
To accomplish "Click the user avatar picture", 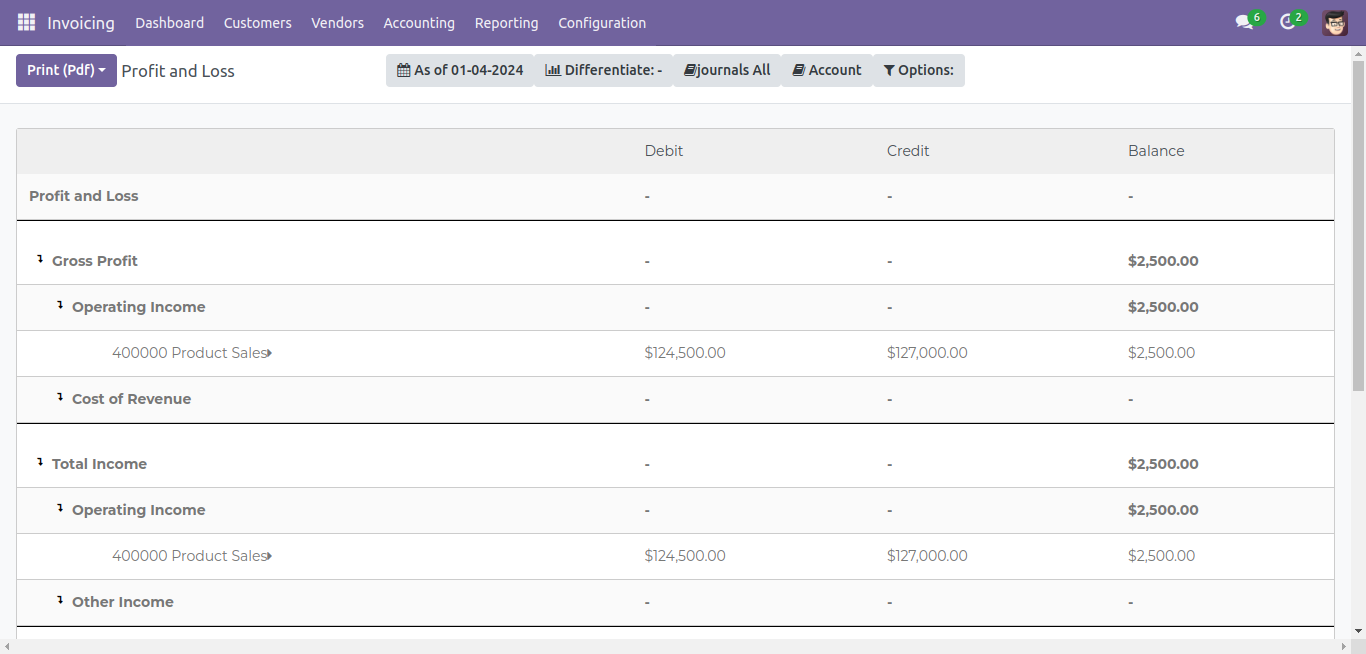I will point(1335,22).
